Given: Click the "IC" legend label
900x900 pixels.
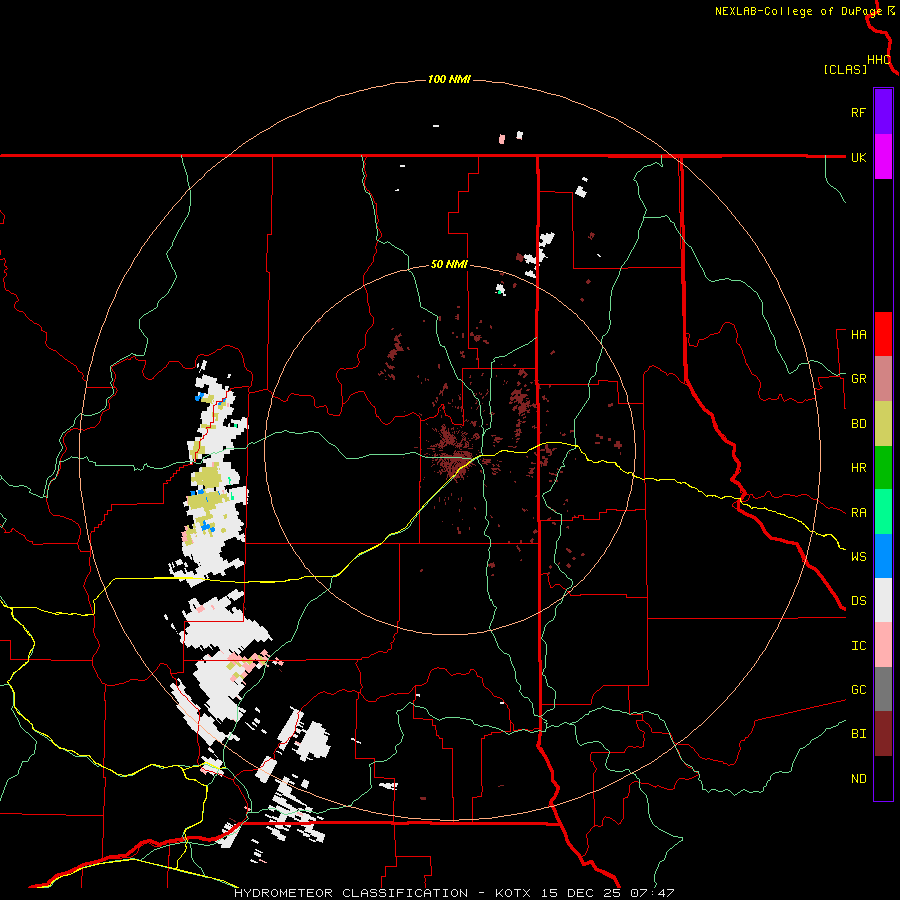Looking at the screenshot, I should (858, 646).
